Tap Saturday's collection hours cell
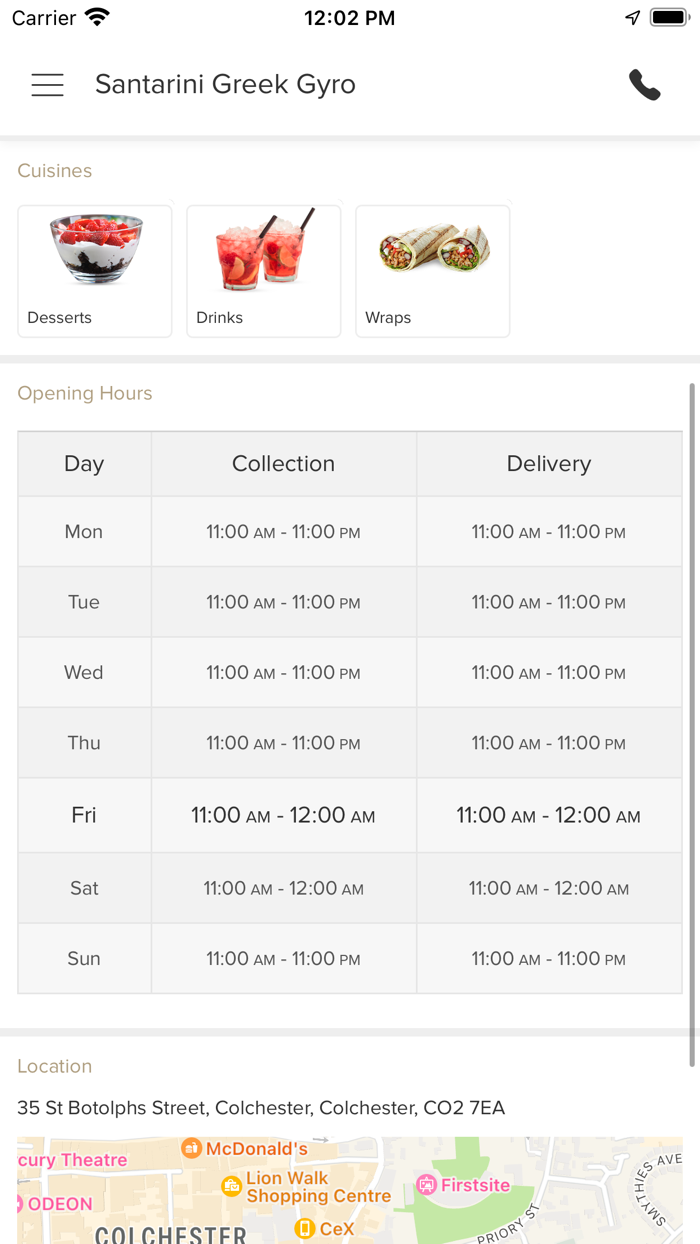This screenshot has width=700, height=1244. (283, 888)
